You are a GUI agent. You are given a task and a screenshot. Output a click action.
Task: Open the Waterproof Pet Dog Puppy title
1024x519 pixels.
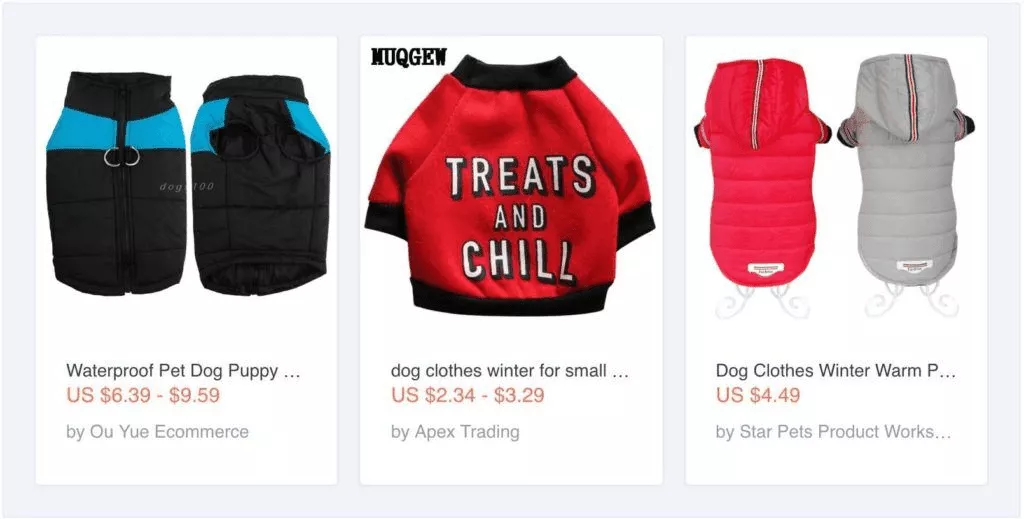[183, 371]
